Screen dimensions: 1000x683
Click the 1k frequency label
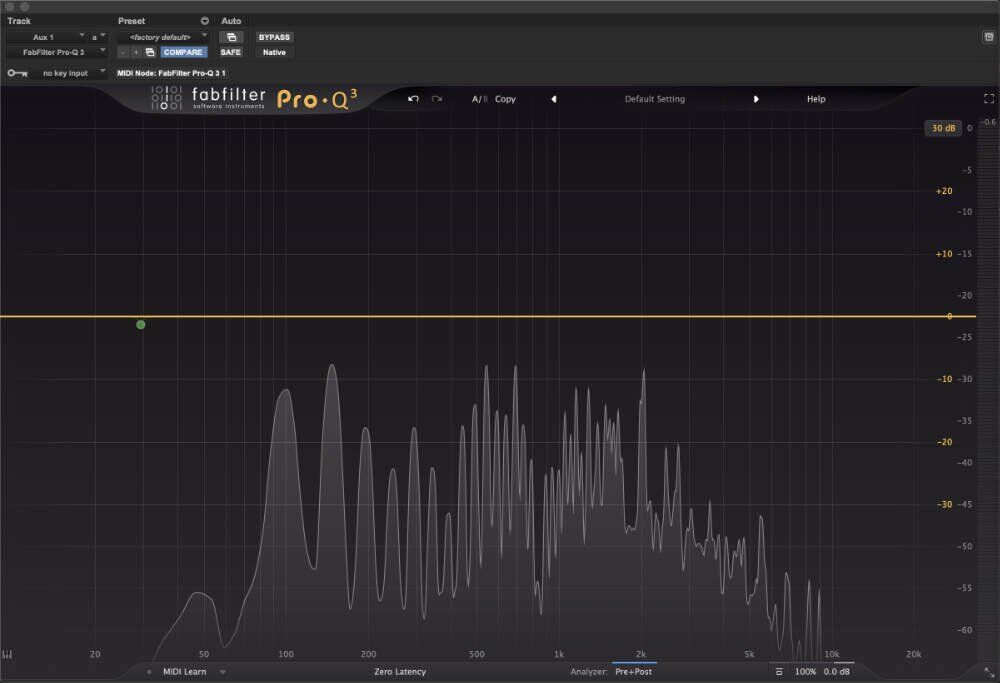pyautogui.click(x=559, y=654)
